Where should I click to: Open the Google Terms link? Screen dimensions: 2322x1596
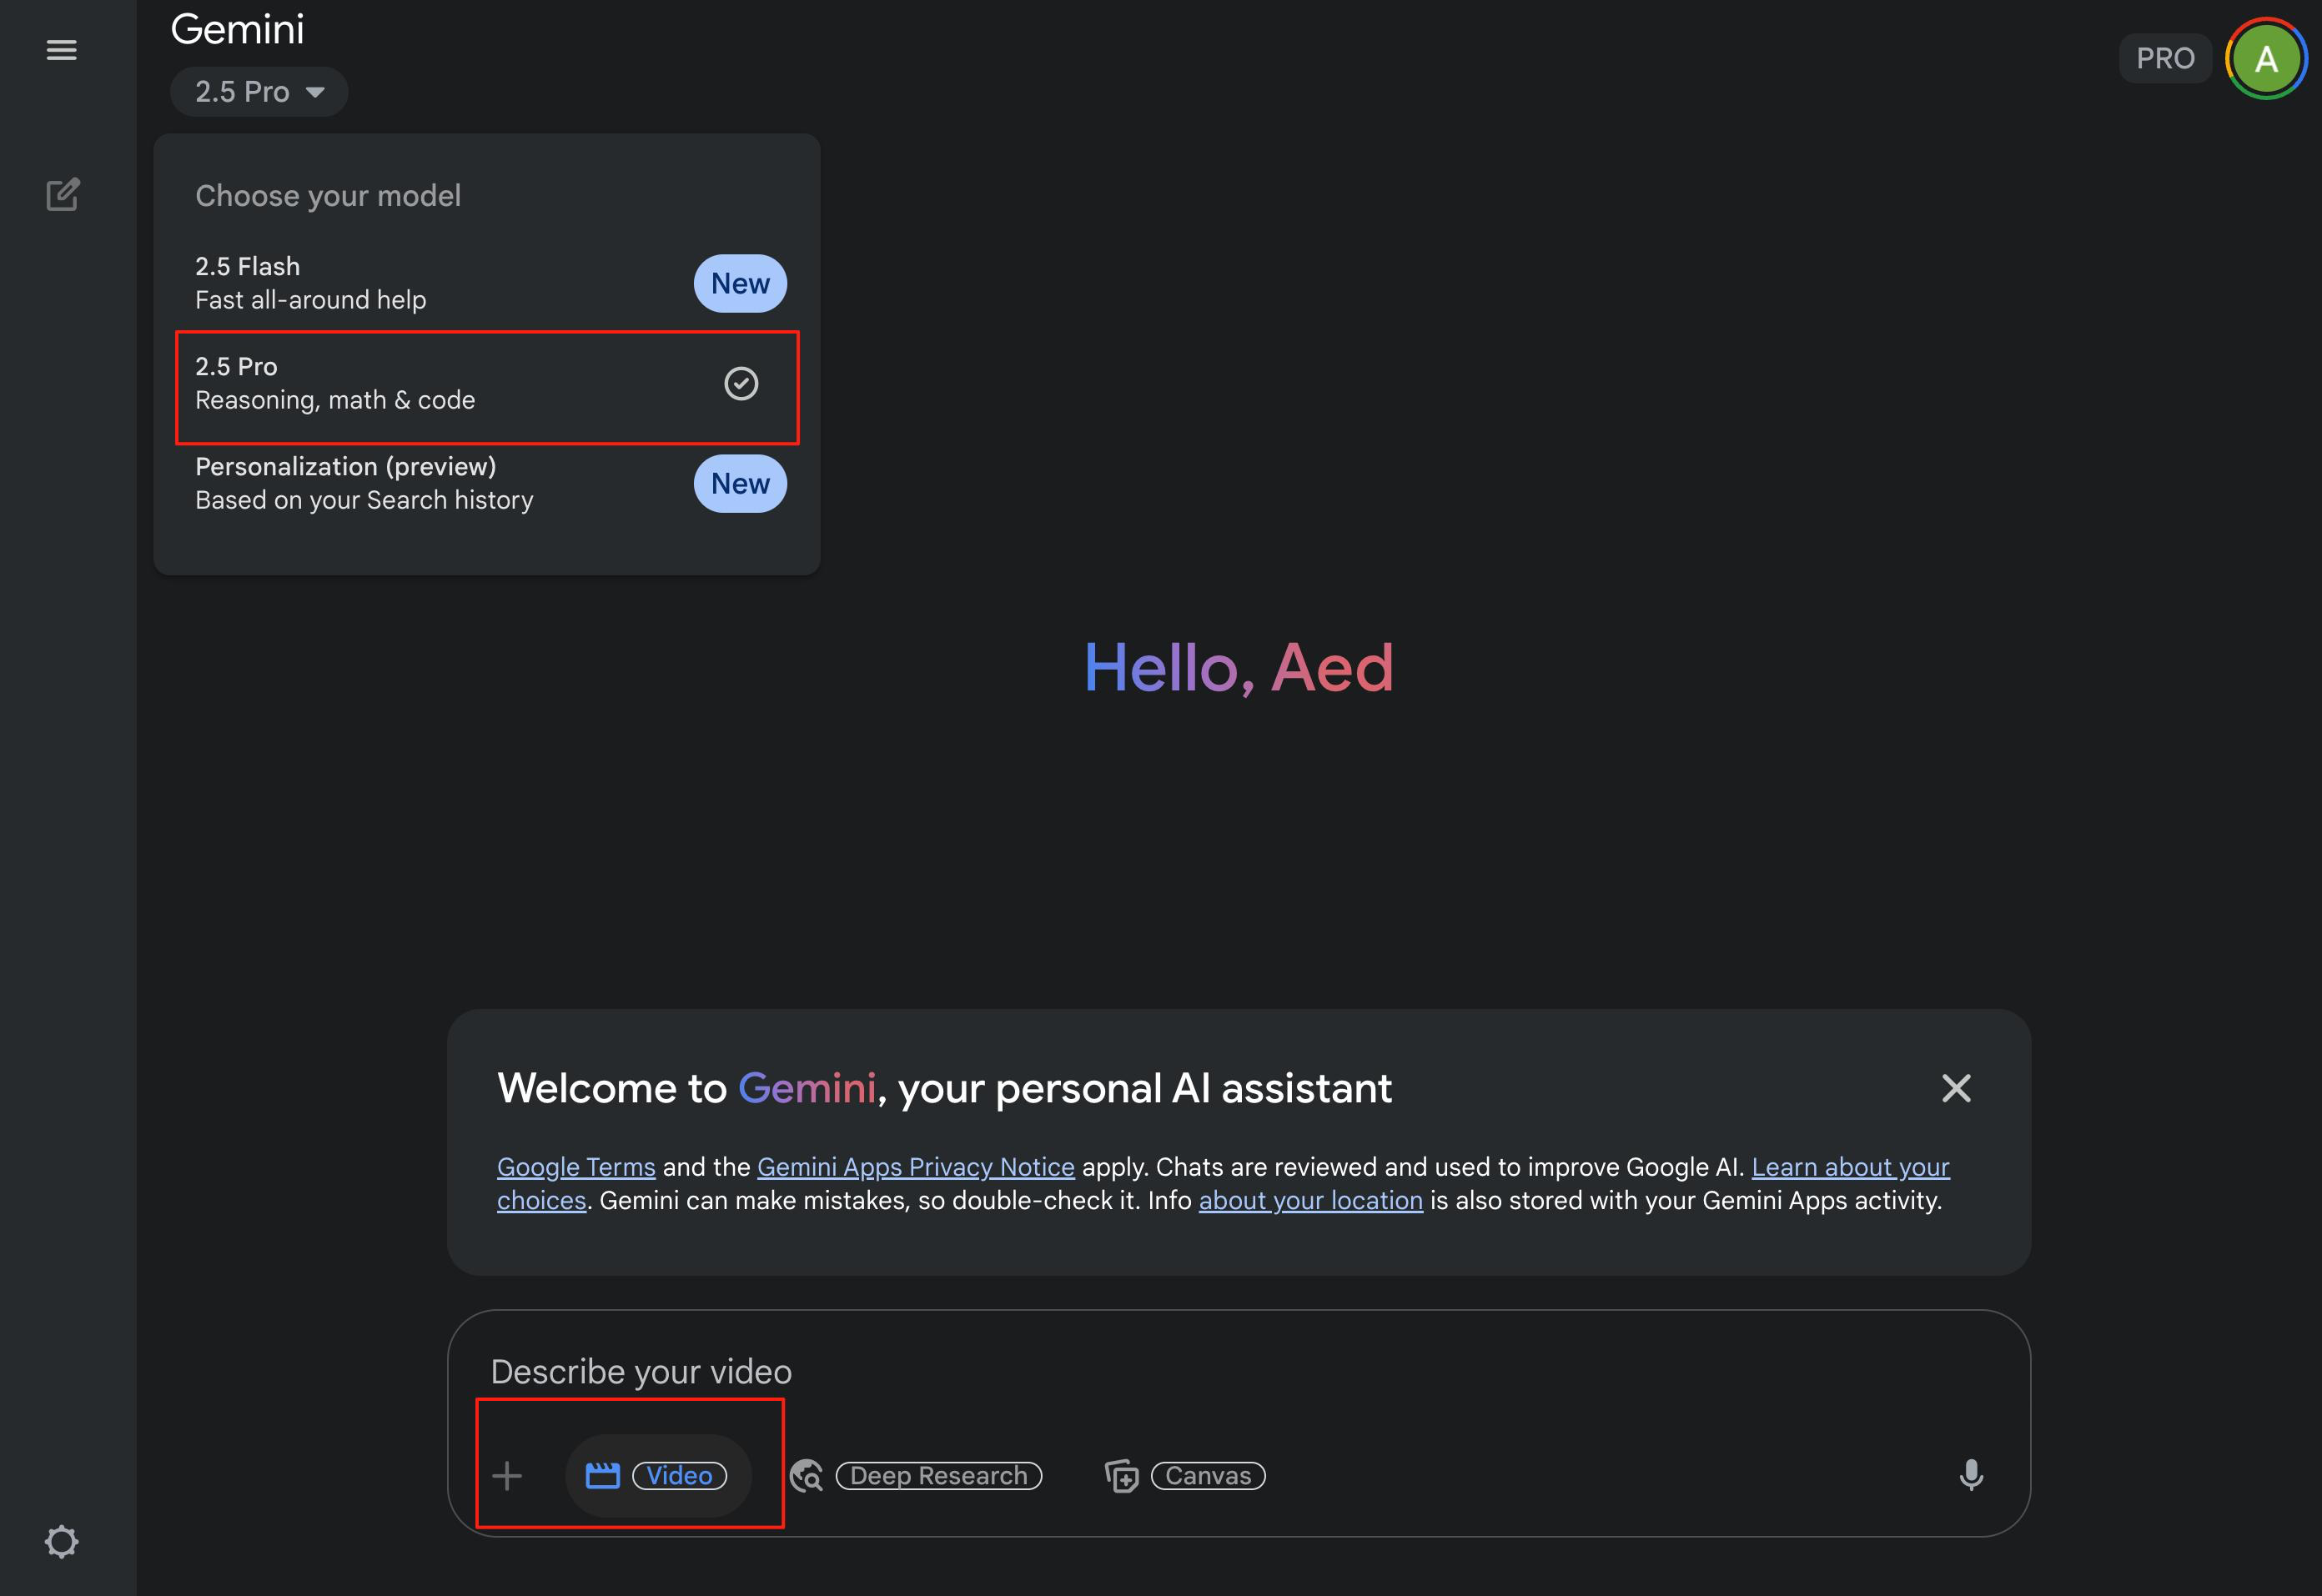coord(576,1167)
